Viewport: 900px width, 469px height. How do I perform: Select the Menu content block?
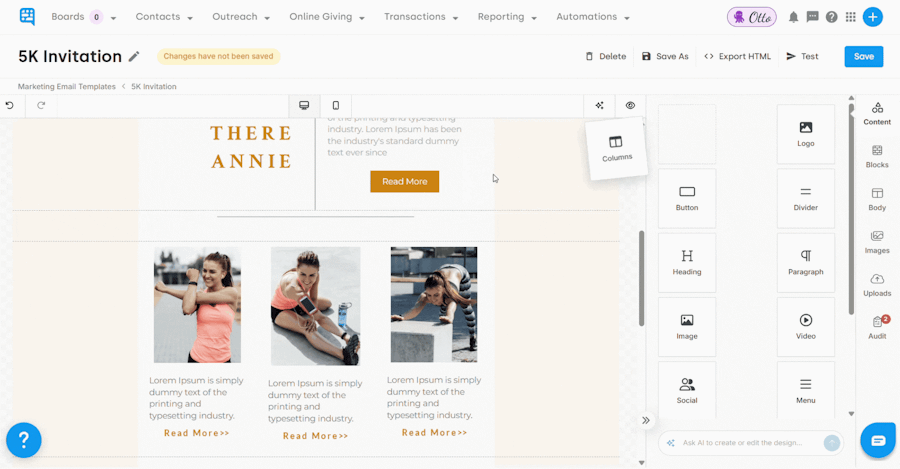[805, 390]
